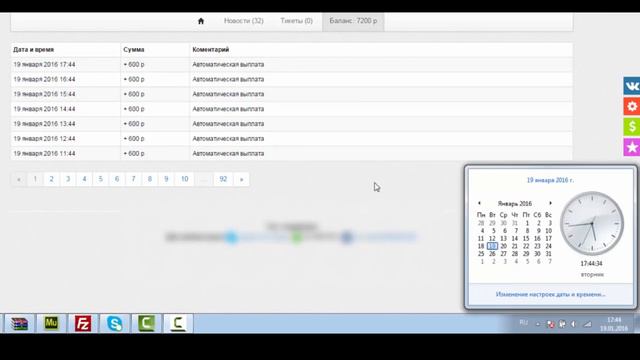The image size is (640, 360).
Task: Open the VK social sidebar button
Action: click(x=631, y=86)
